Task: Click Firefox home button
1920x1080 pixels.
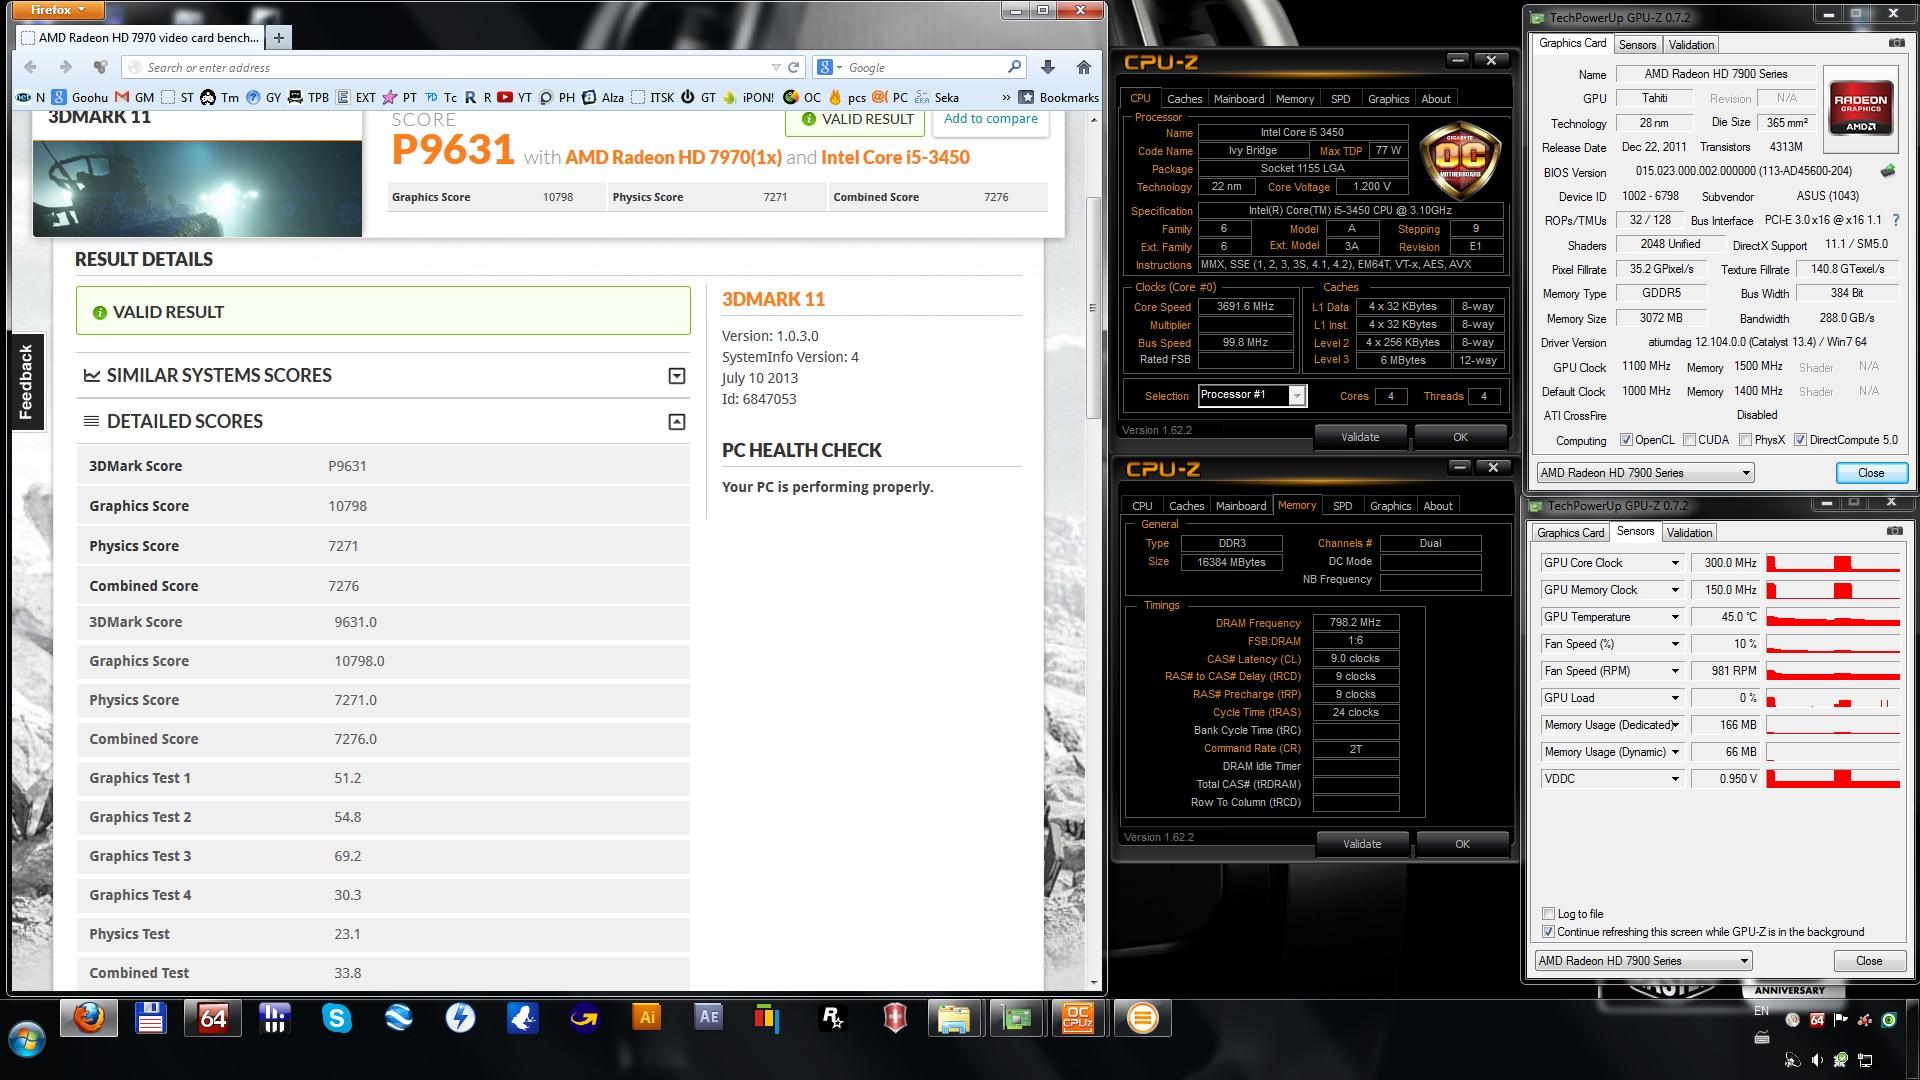Action: (1083, 67)
